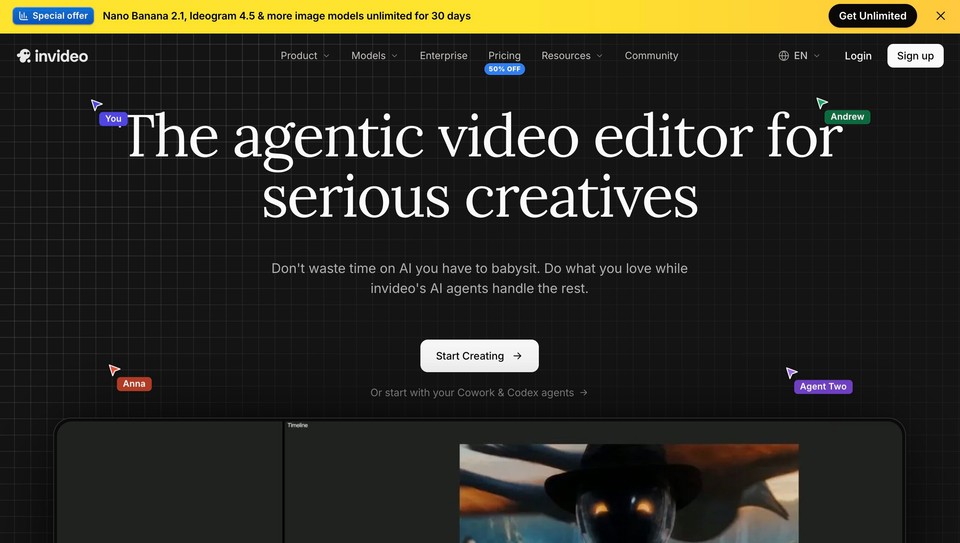Open the Pricing page
The height and width of the screenshot is (543, 960).
point(504,56)
